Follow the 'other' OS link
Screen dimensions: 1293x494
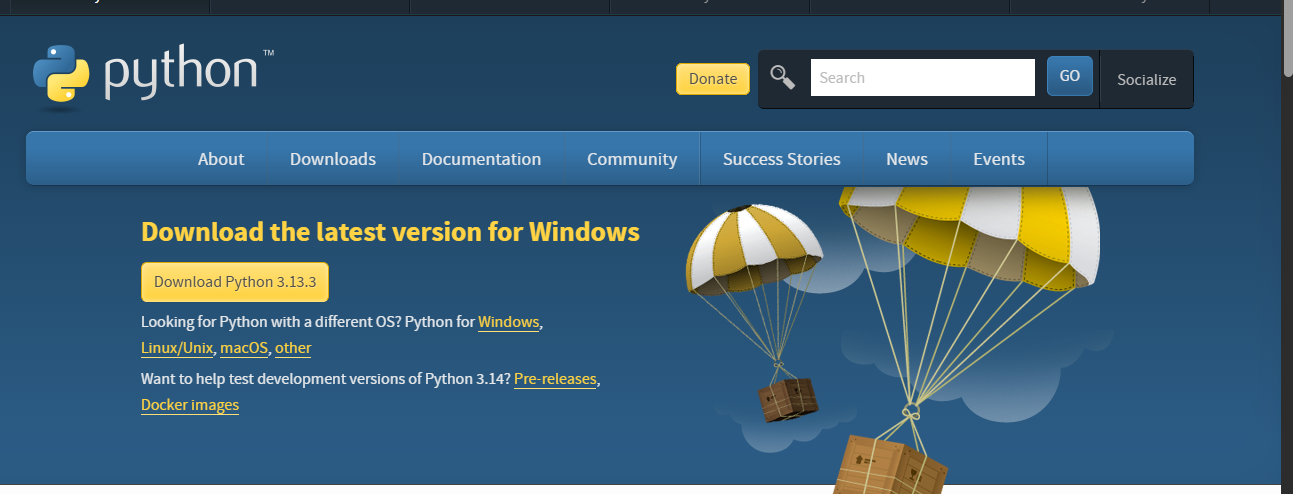click(x=293, y=348)
